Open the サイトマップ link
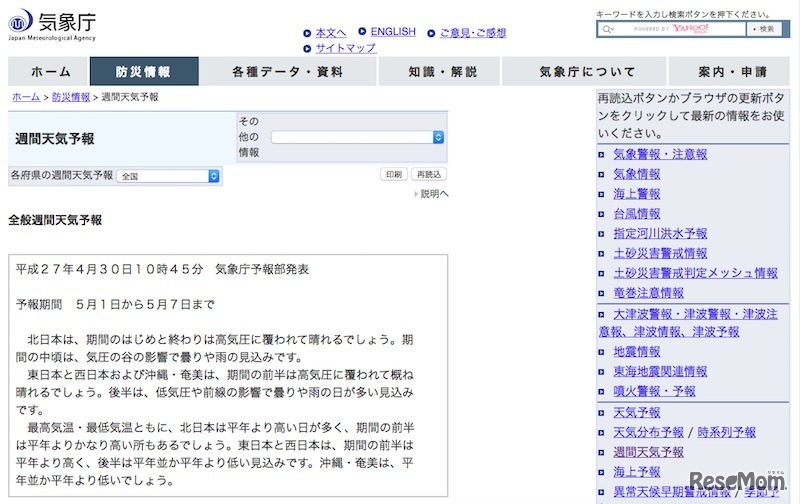Screen dimensions: 800x504 pos(346,48)
